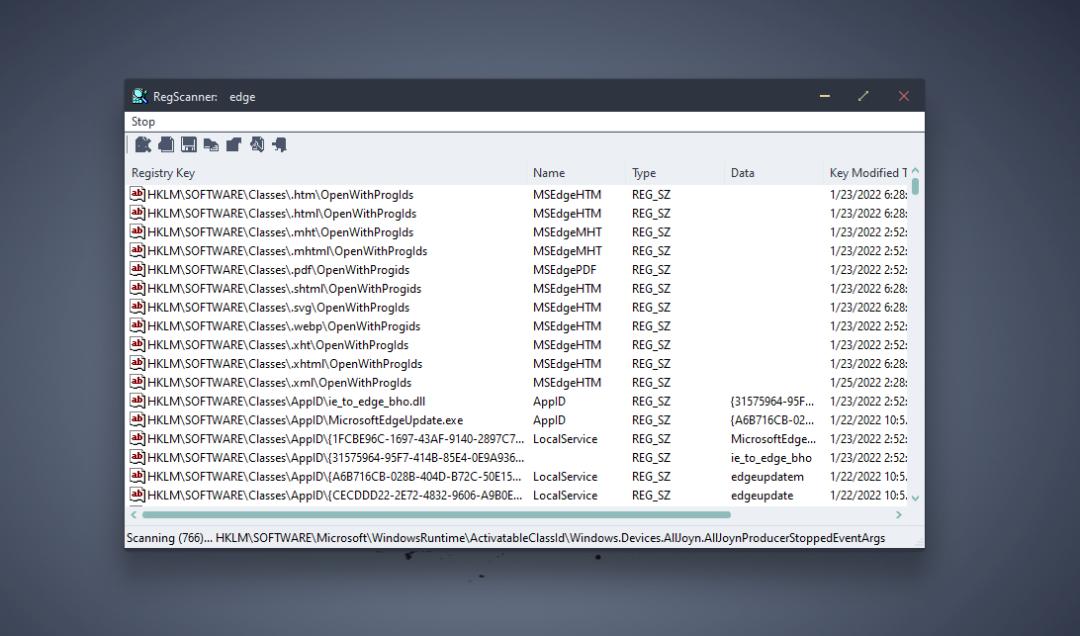Image resolution: width=1080 pixels, height=636 pixels.
Task: Click the string-value icon of the .xml\OpenWithProgIds row
Action: pos(137,382)
